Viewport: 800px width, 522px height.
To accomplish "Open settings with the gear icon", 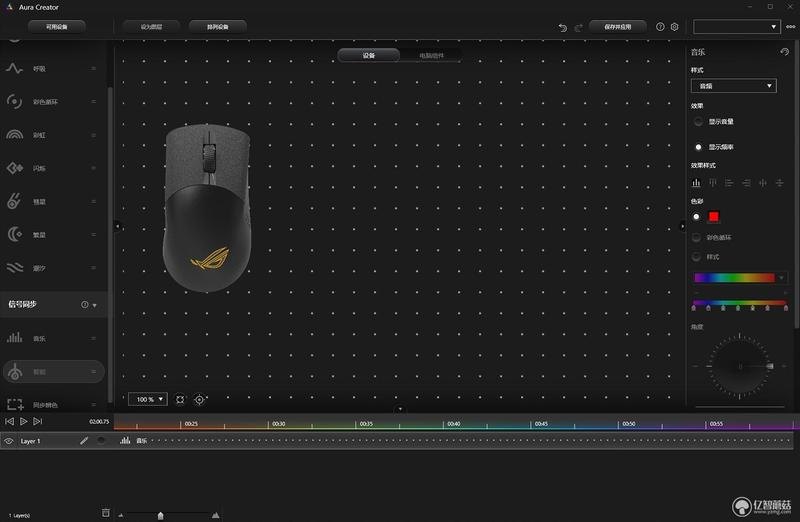I will [674, 27].
